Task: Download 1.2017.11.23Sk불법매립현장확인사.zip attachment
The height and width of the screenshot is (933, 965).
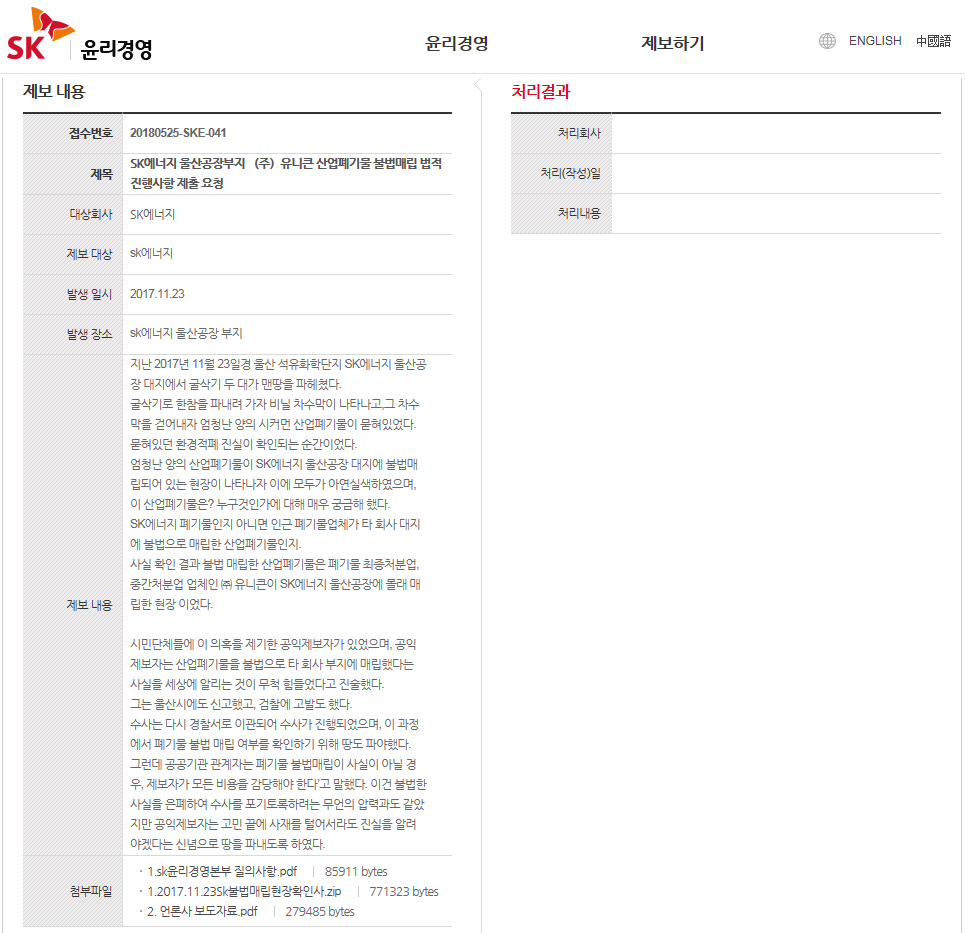Action: [x=244, y=891]
